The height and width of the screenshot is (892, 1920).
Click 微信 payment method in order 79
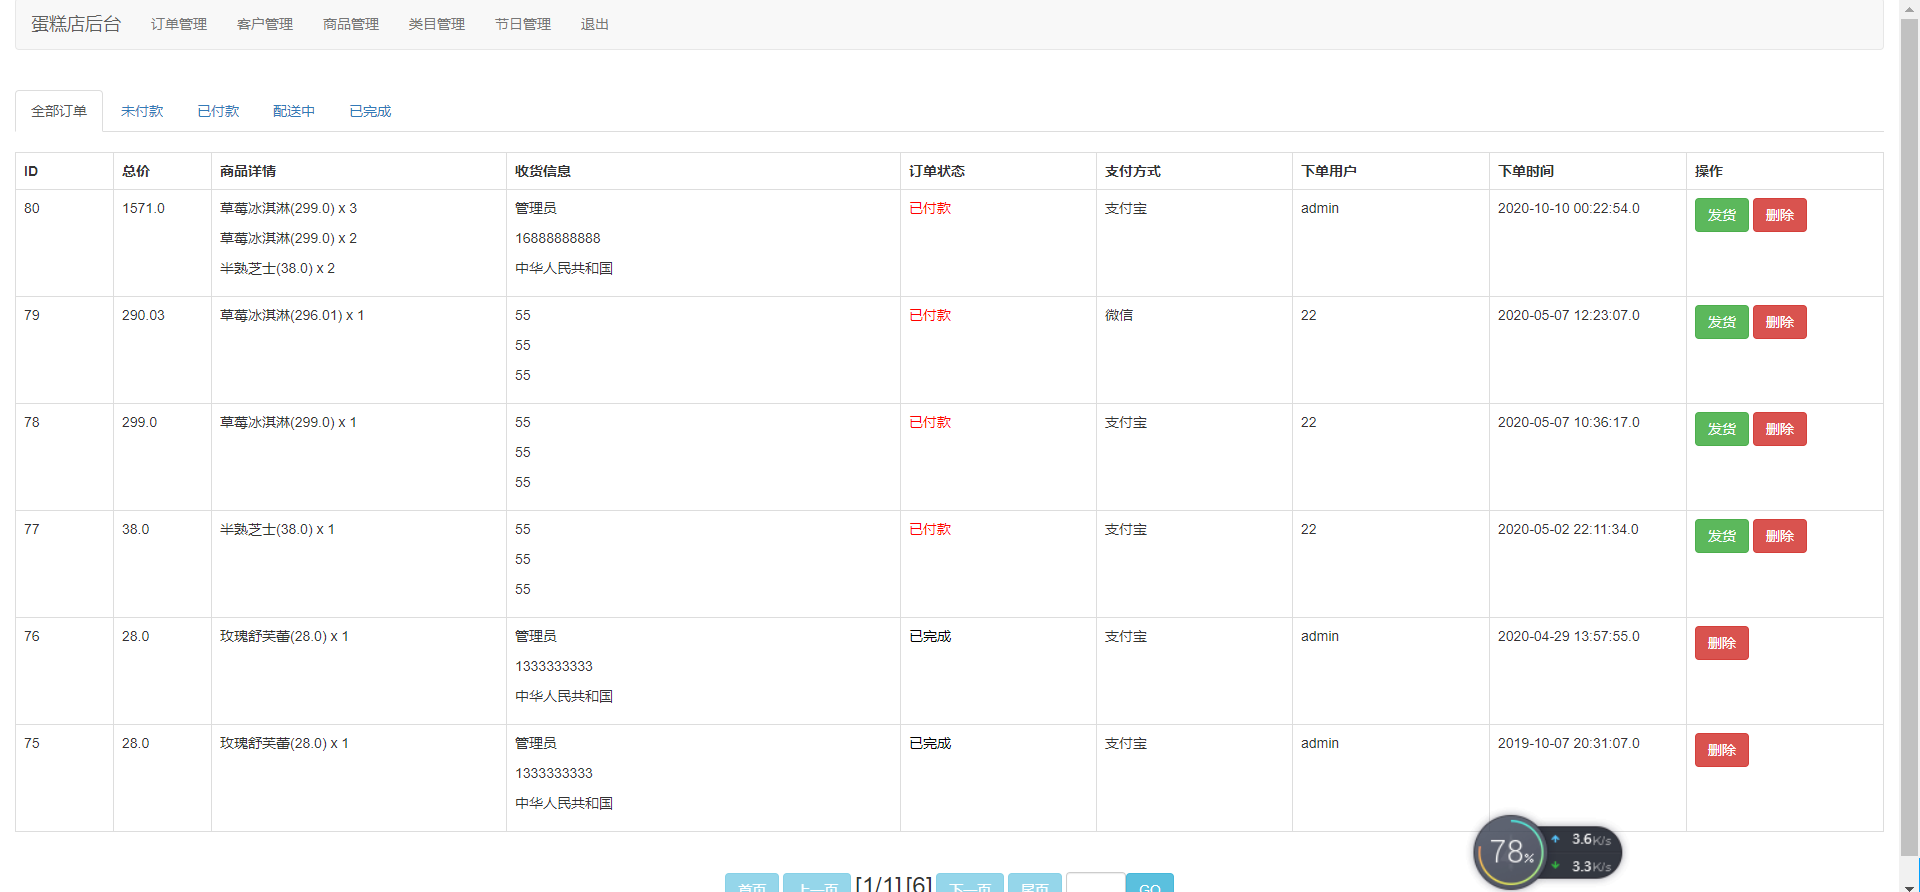[1119, 315]
